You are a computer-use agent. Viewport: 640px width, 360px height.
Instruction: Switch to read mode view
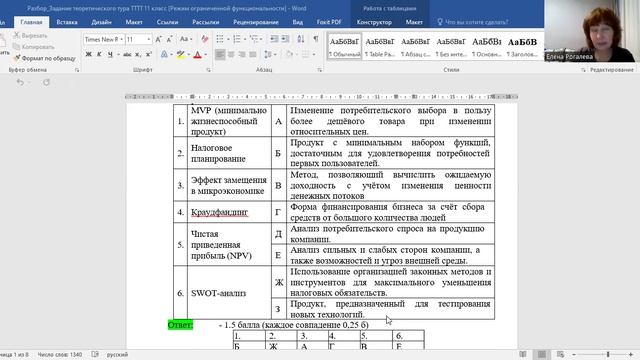click(x=523, y=354)
